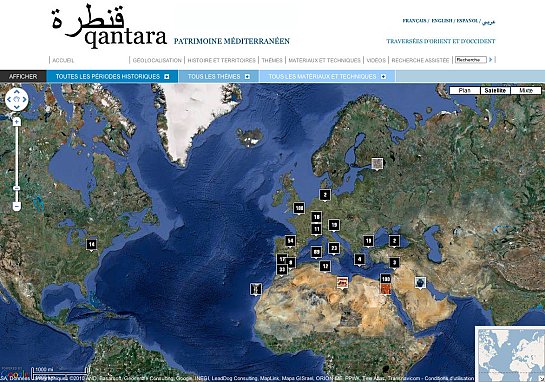
Task: Open the Thèmes menu item
Action: coord(272,60)
